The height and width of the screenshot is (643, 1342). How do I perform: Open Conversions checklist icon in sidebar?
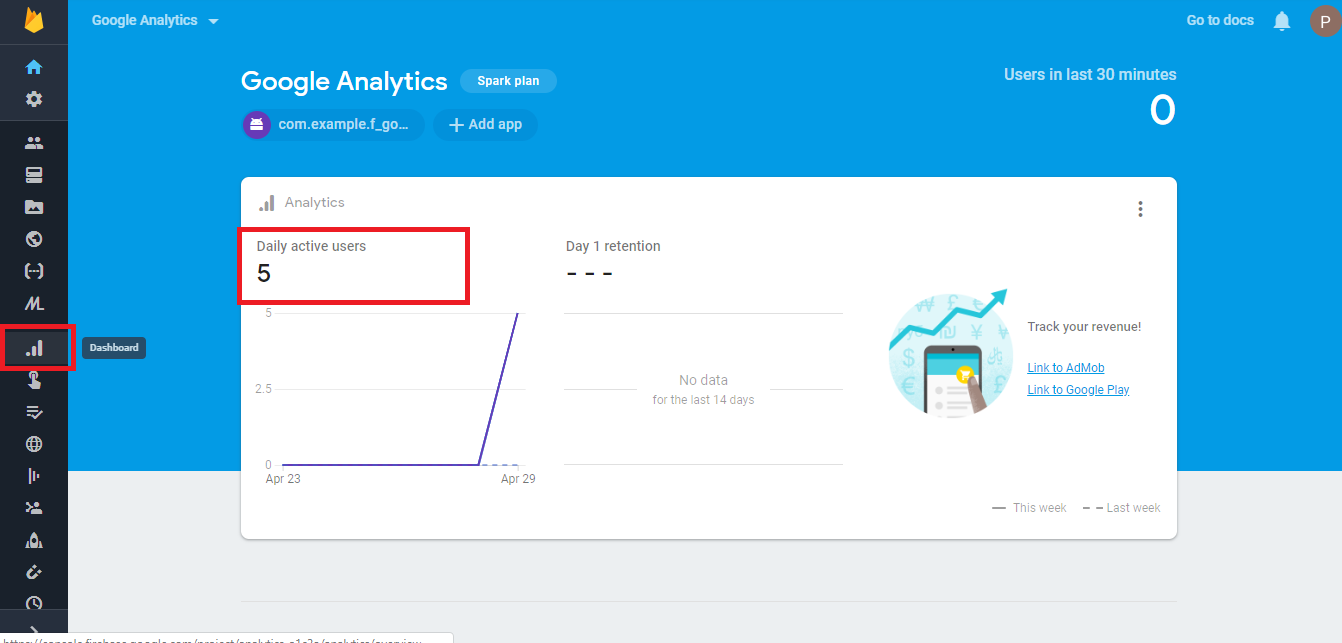[x=34, y=411]
